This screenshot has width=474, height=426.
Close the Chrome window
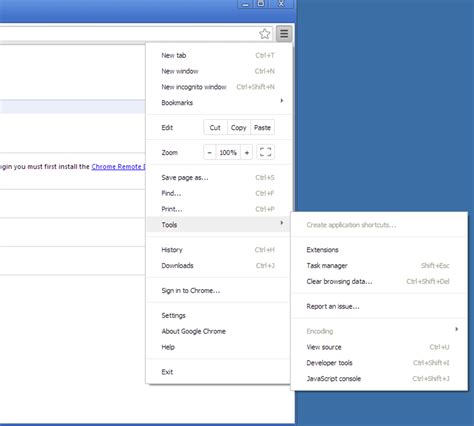281,4
